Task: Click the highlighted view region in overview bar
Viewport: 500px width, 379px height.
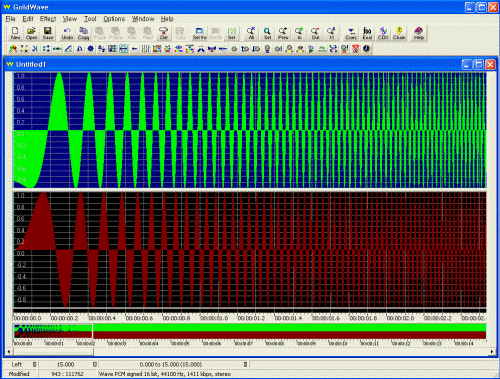Action: pos(53,331)
